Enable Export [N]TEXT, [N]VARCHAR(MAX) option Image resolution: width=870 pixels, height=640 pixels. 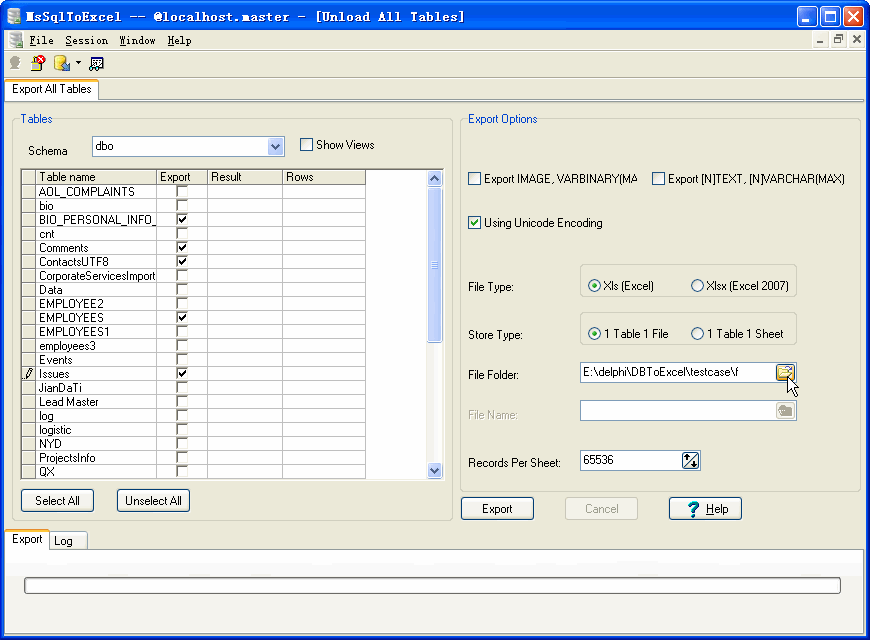(658, 179)
